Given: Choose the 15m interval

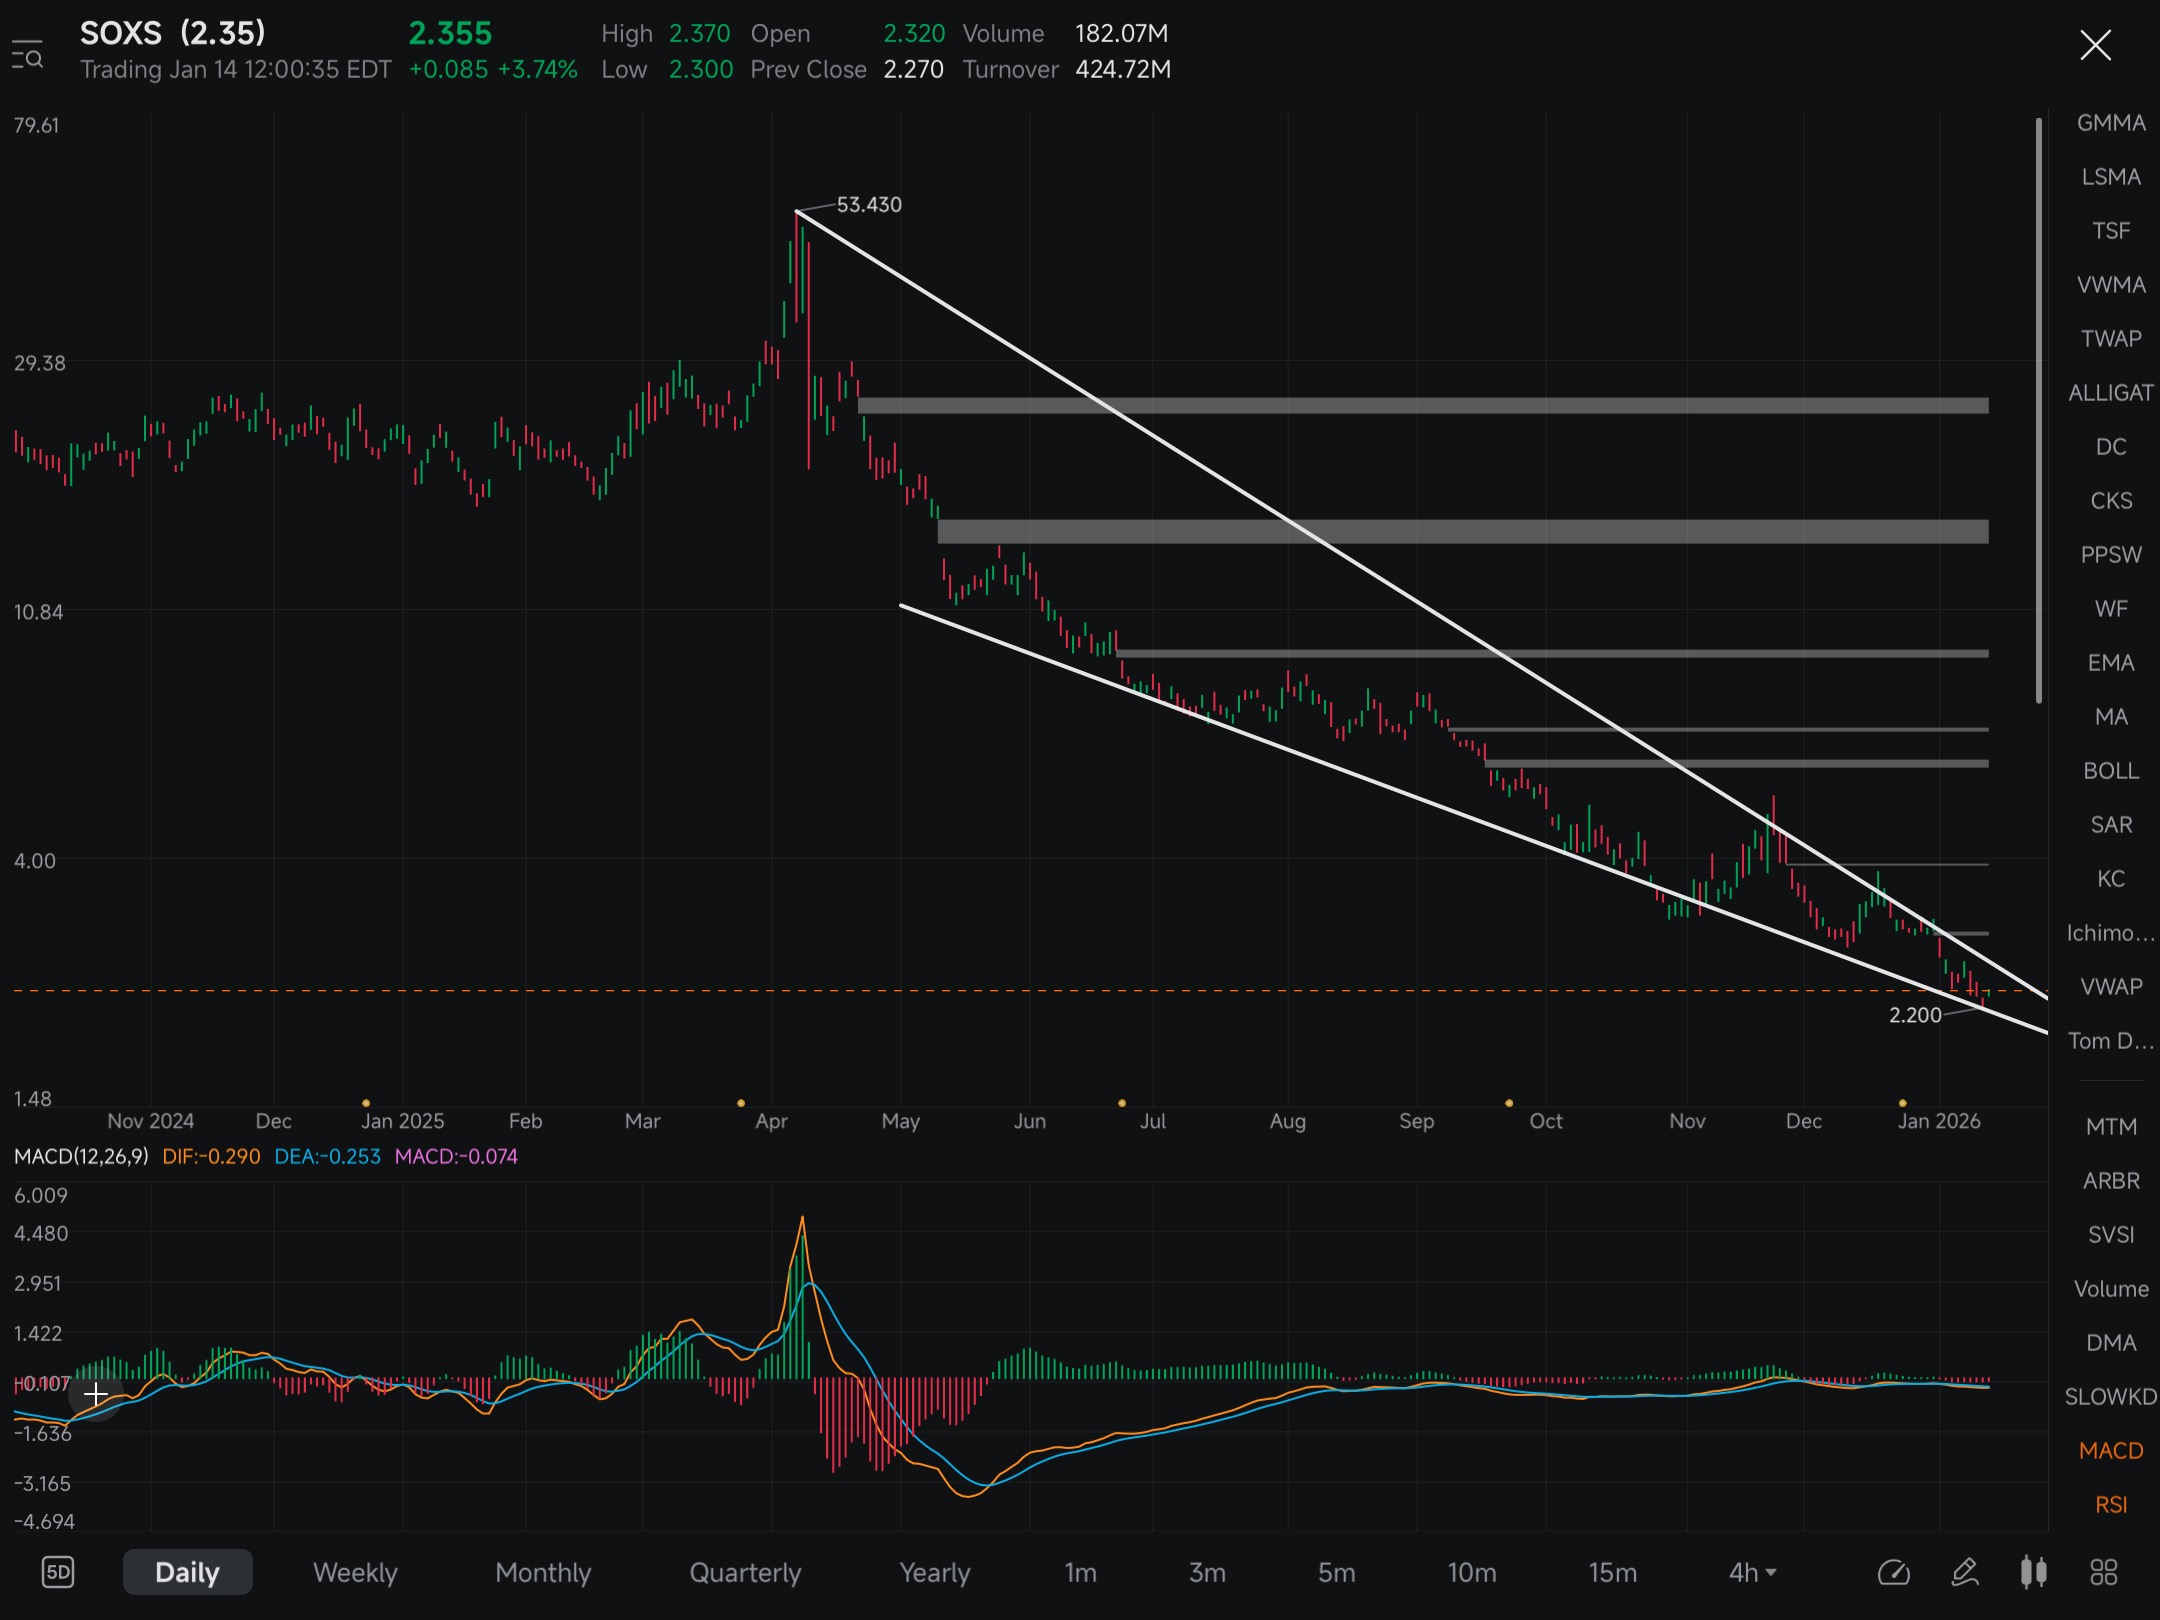Looking at the screenshot, I should pyautogui.click(x=1612, y=1572).
